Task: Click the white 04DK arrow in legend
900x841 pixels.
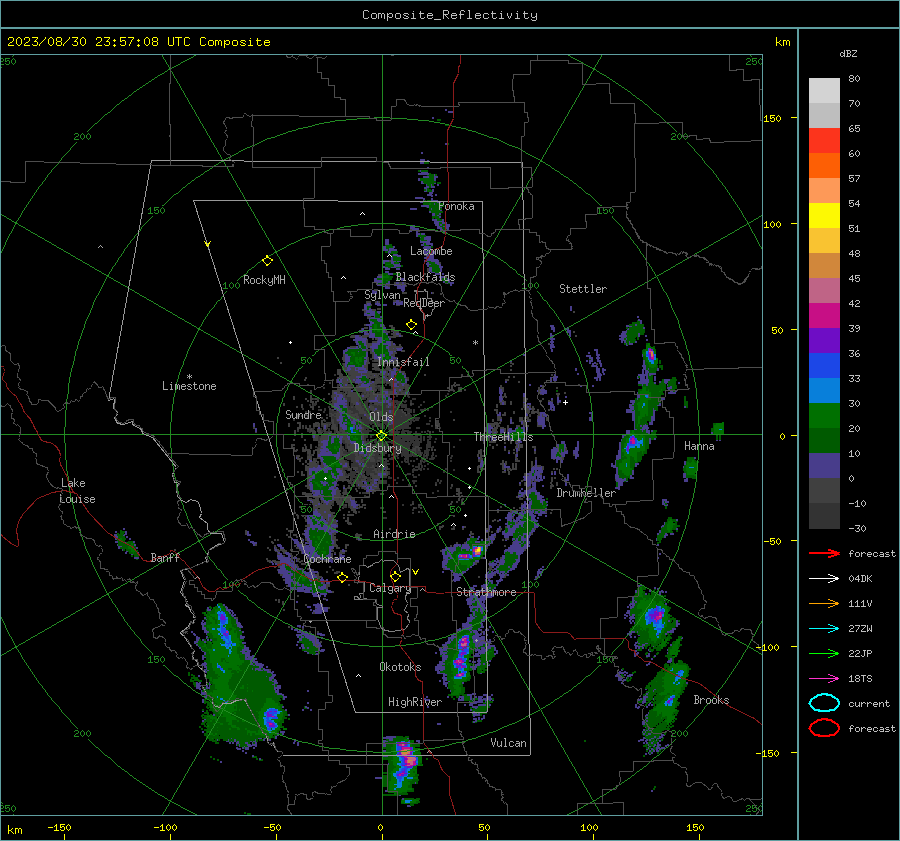Action: tap(824, 578)
